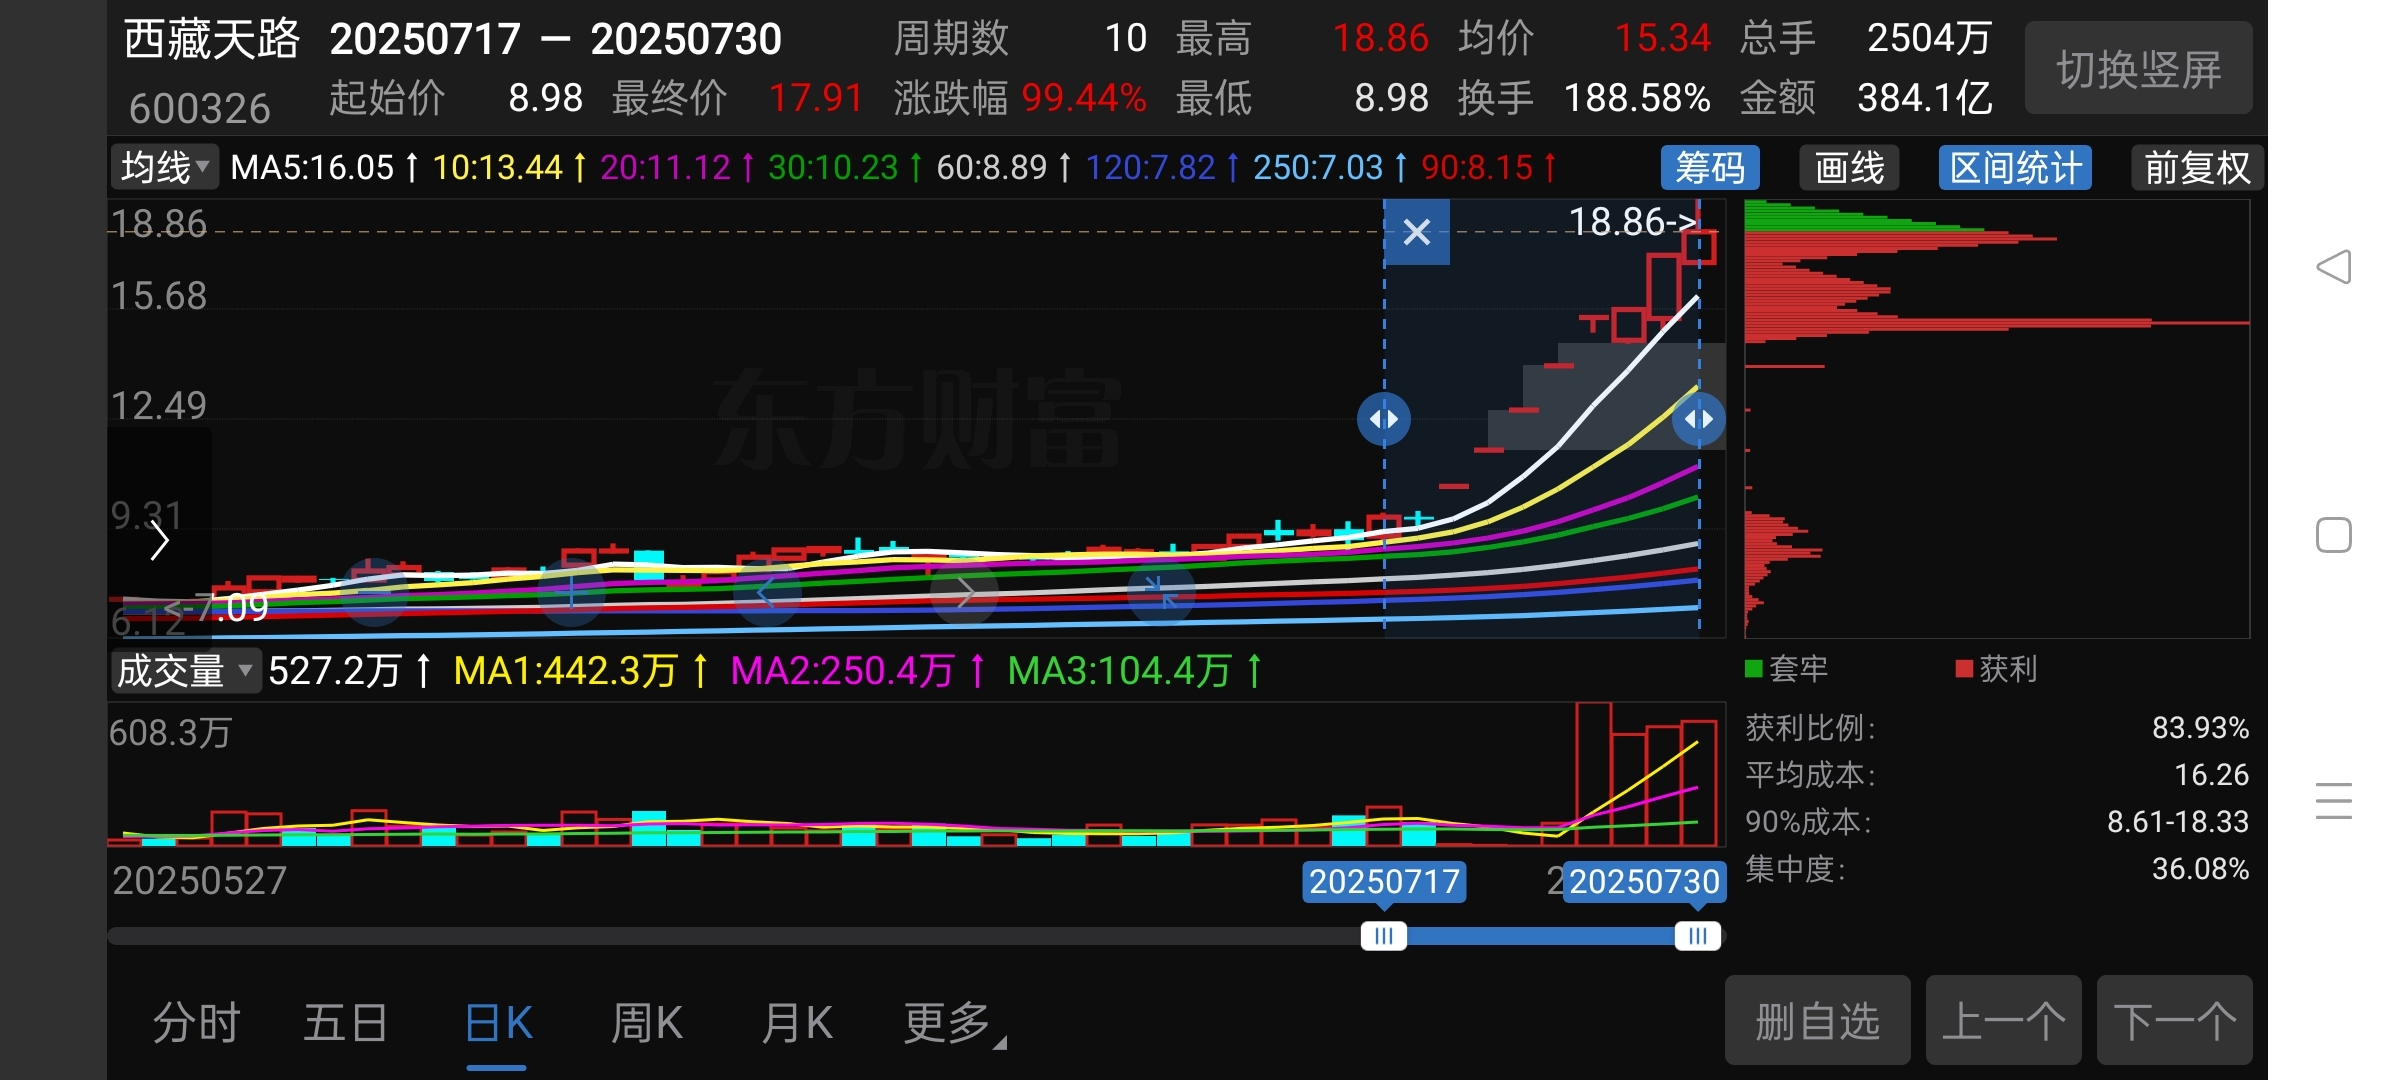
Task: Tap 删自选 to remove from watchlist
Action: click(1817, 1021)
